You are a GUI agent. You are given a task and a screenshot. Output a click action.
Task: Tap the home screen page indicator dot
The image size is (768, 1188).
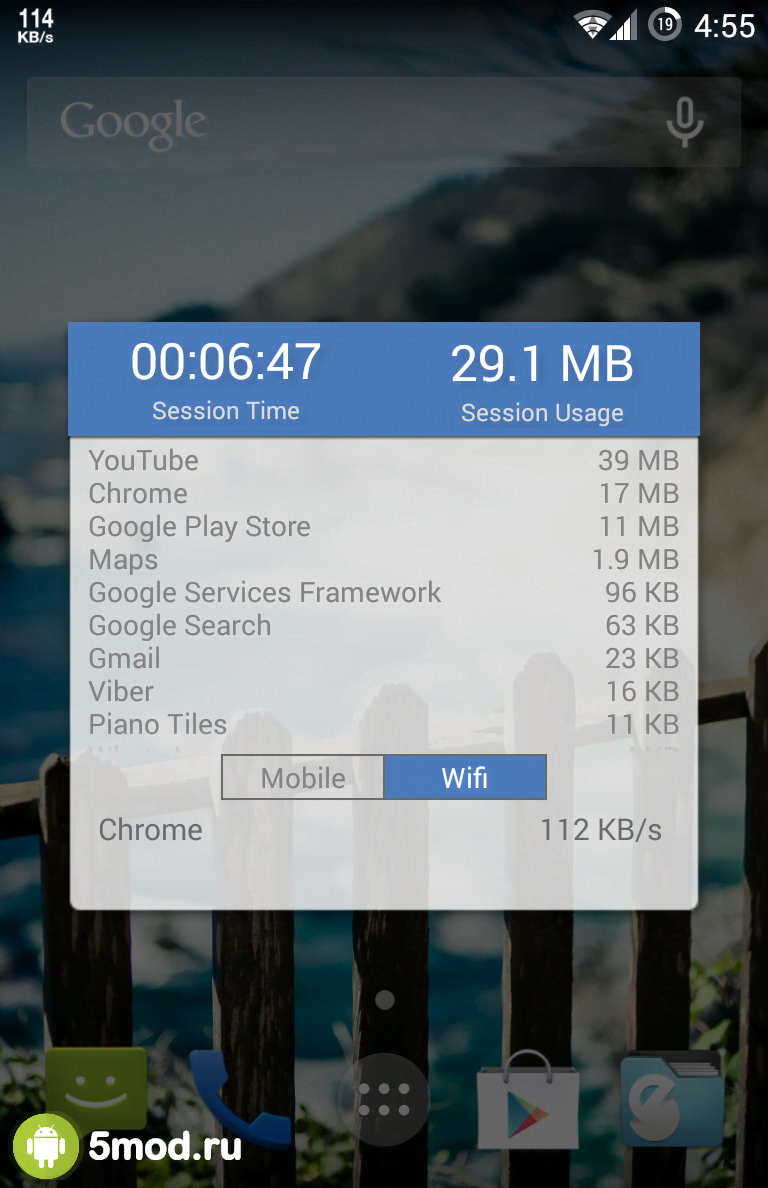click(x=385, y=1000)
